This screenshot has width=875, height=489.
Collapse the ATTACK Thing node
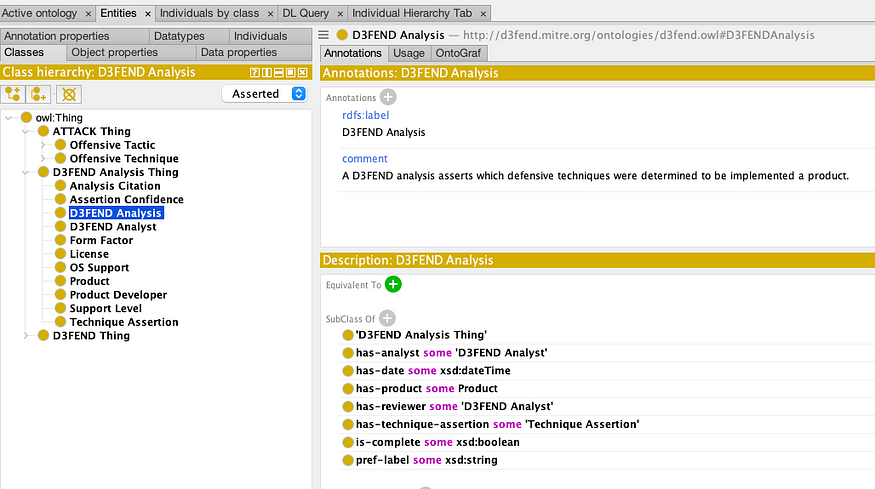pyautogui.click(x=25, y=132)
